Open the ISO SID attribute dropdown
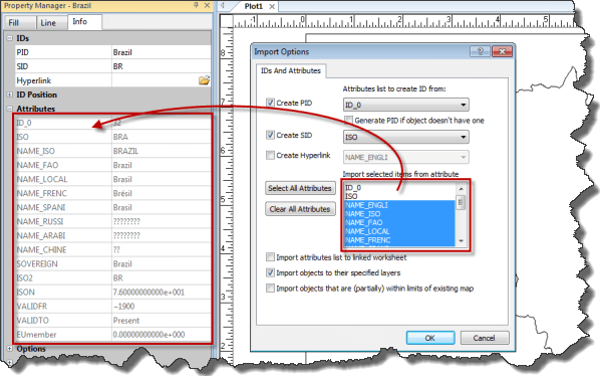The height and width of the screenshot is (376, 600). tap(406, 137)
